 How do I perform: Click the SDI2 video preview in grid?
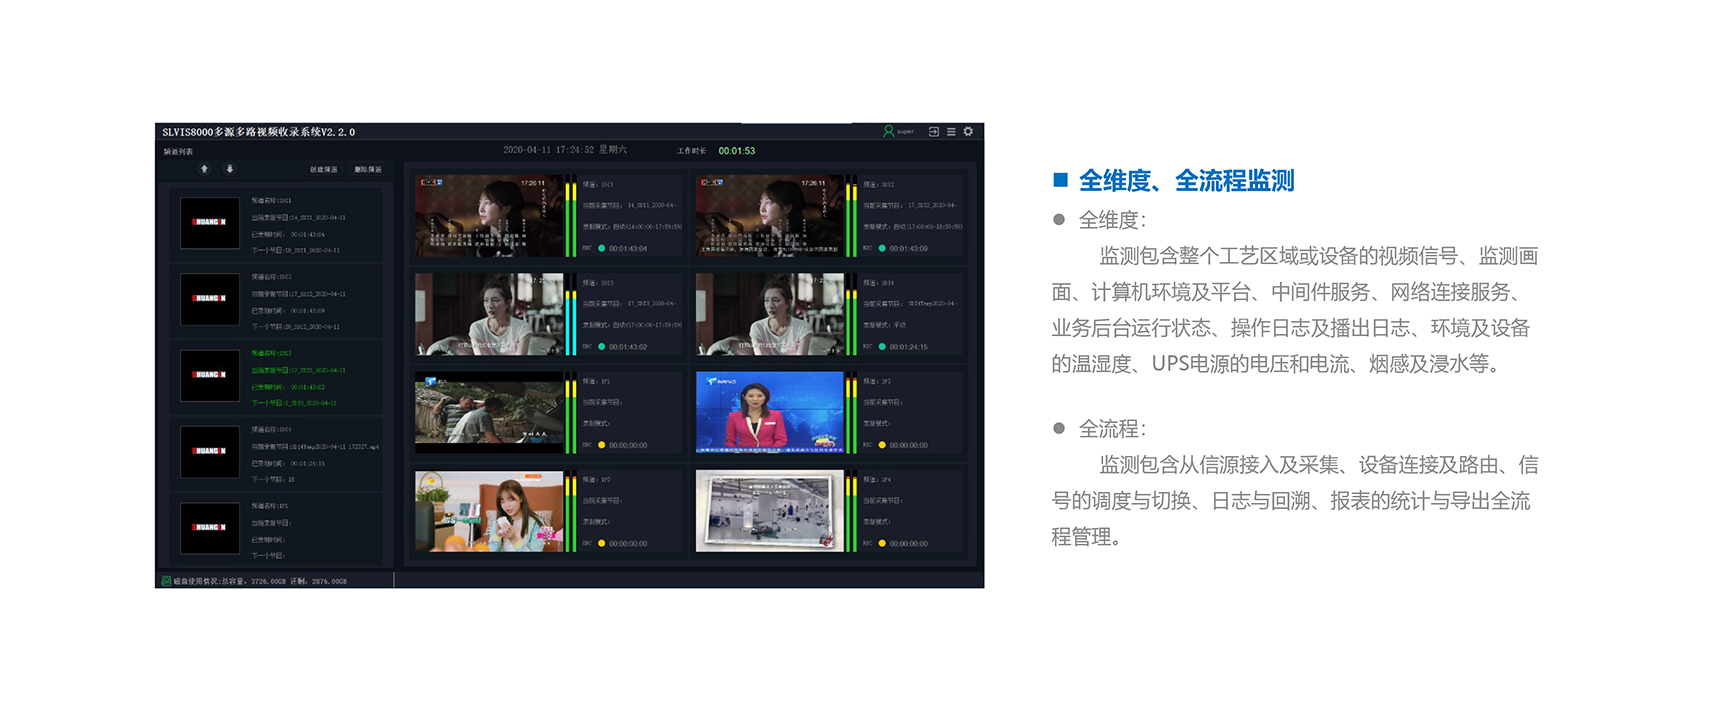769,215
